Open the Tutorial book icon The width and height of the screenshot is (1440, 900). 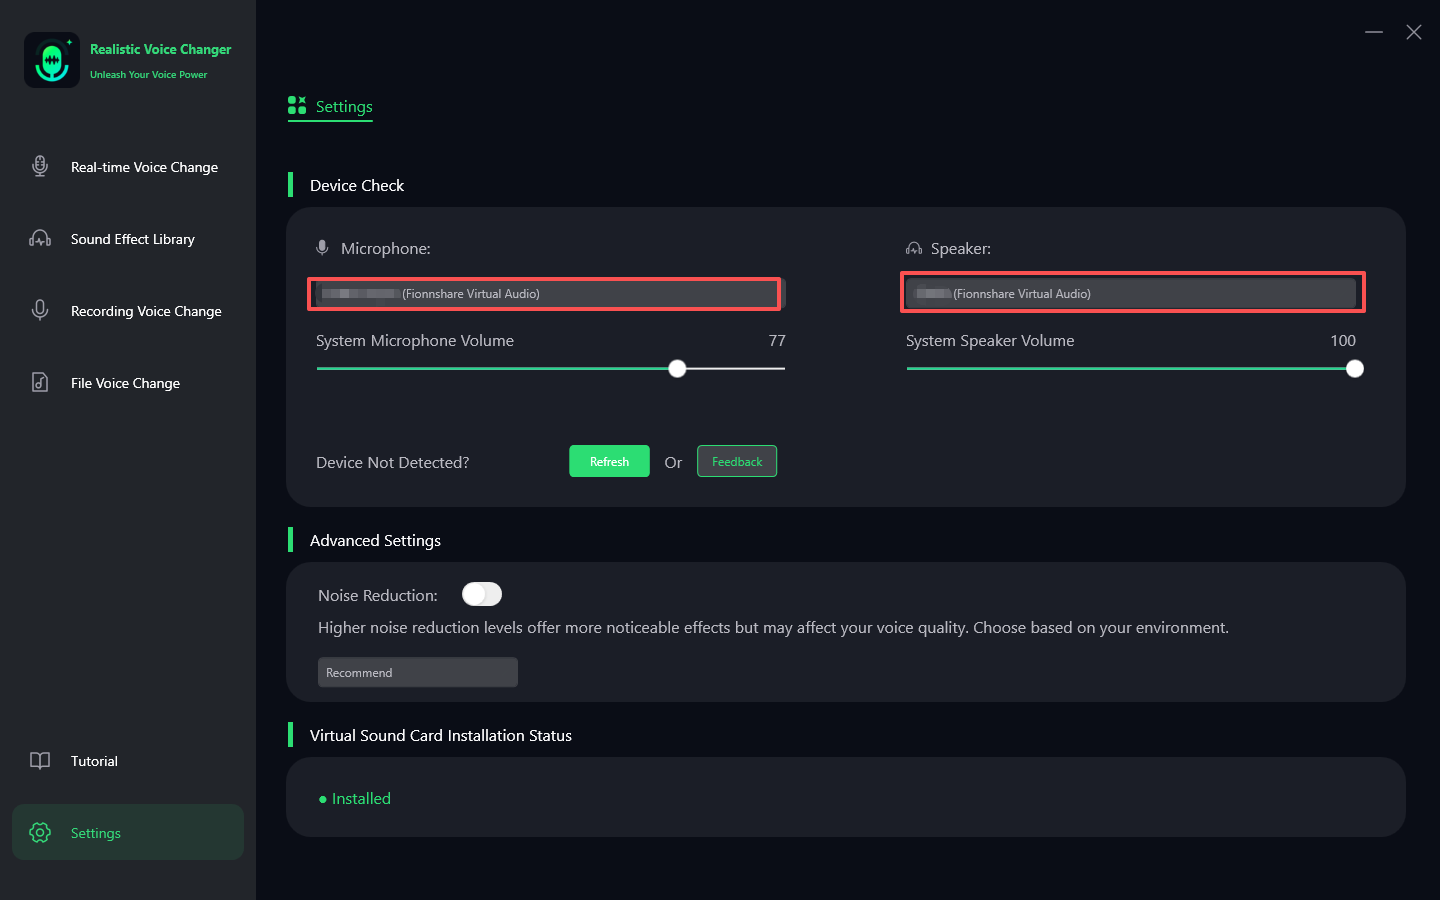pyautogui.click(x=39, y=760)
